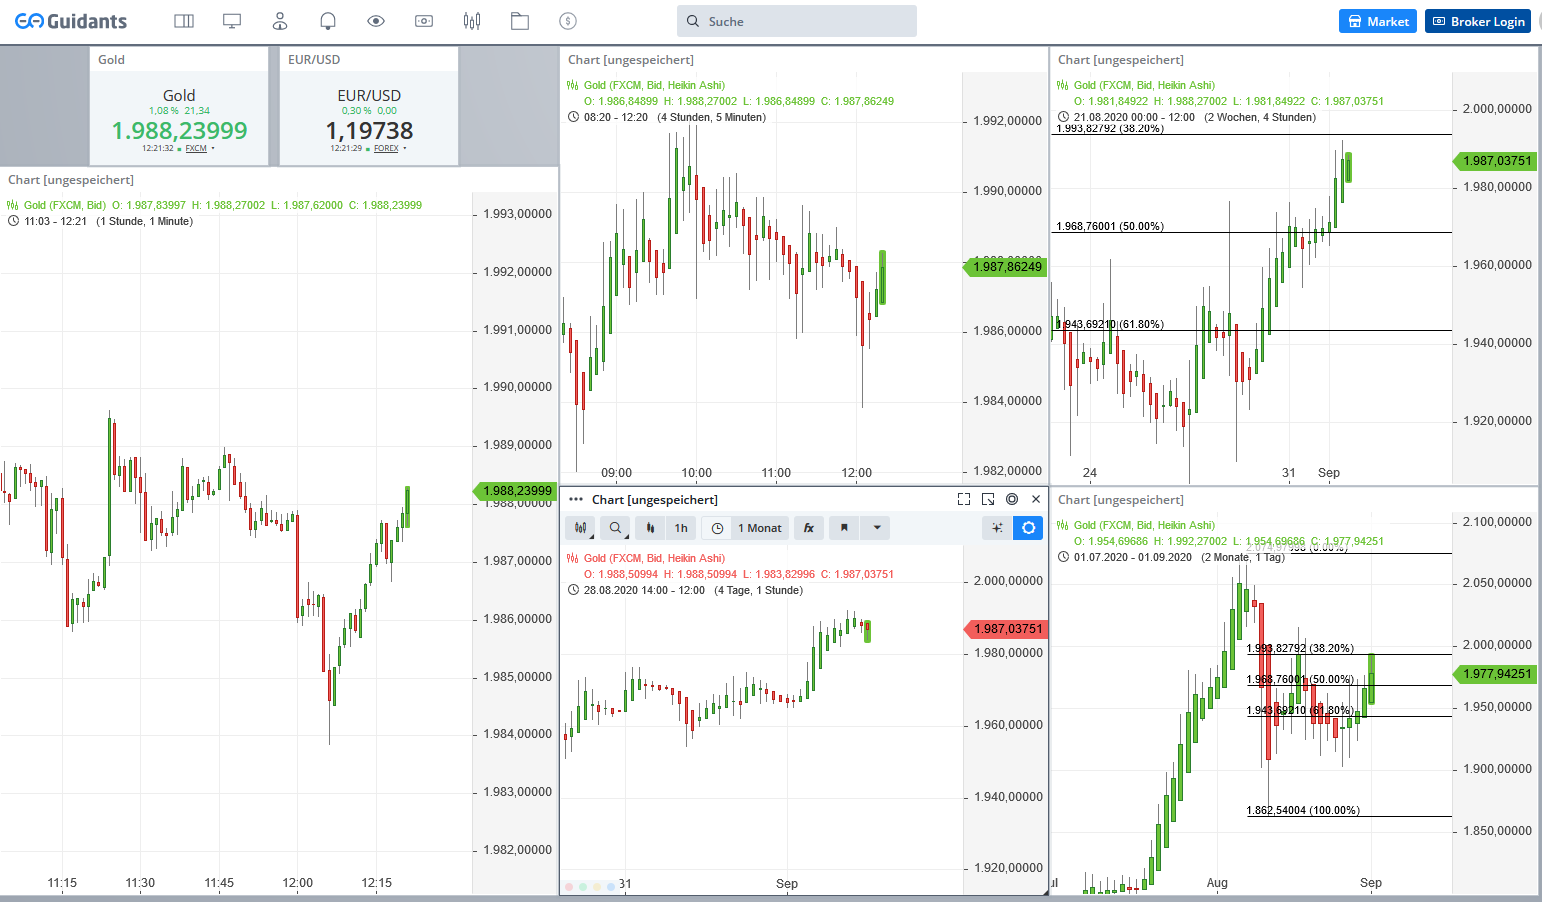
Task: Click the 28.08.2020 14:00 - 12:00 range text
Action: (x=644, y=590)
